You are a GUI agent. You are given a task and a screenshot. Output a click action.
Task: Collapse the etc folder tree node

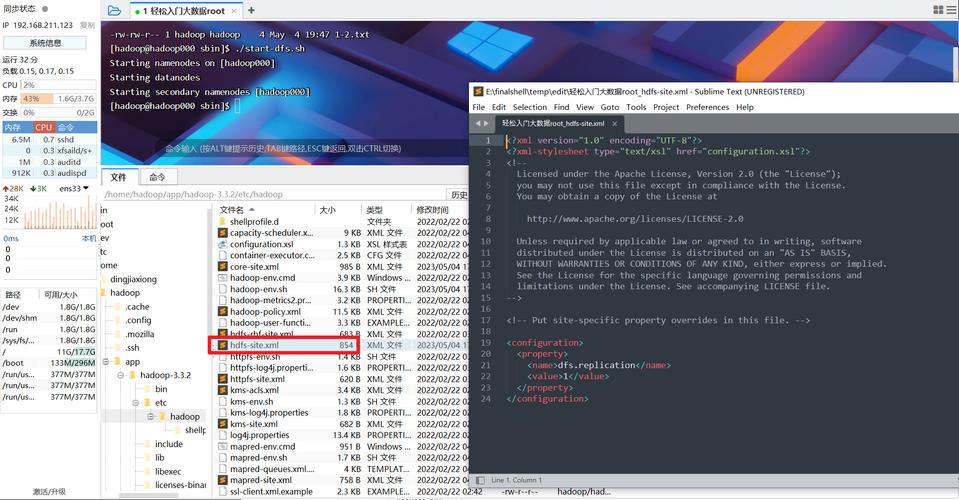point(136,402)
